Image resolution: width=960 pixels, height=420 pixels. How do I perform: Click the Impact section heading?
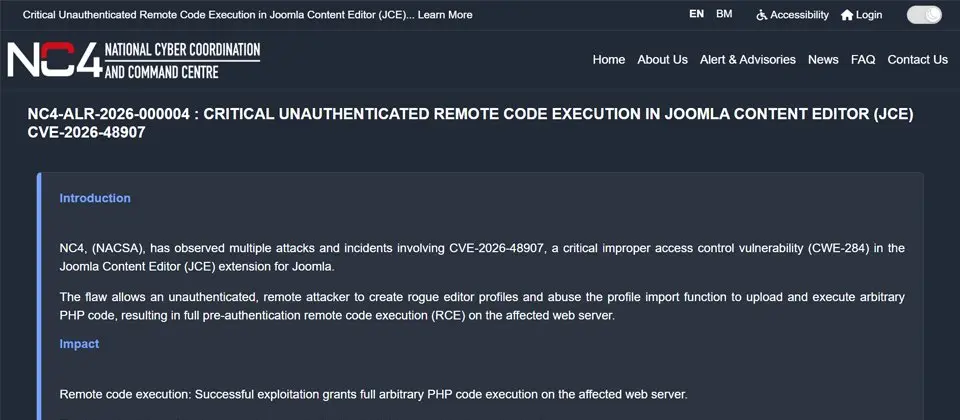pyautogui.click(x=79, y=343)
